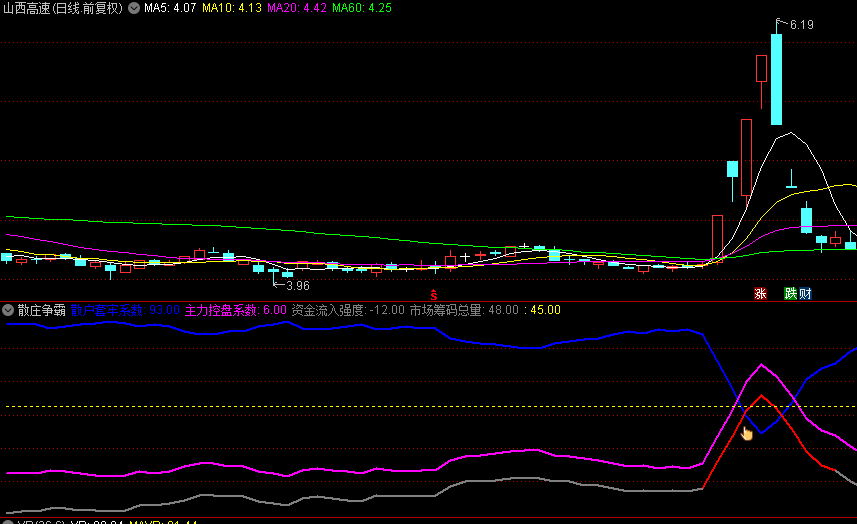Open the dropdown beside 山西高速 title

[134, 8]
